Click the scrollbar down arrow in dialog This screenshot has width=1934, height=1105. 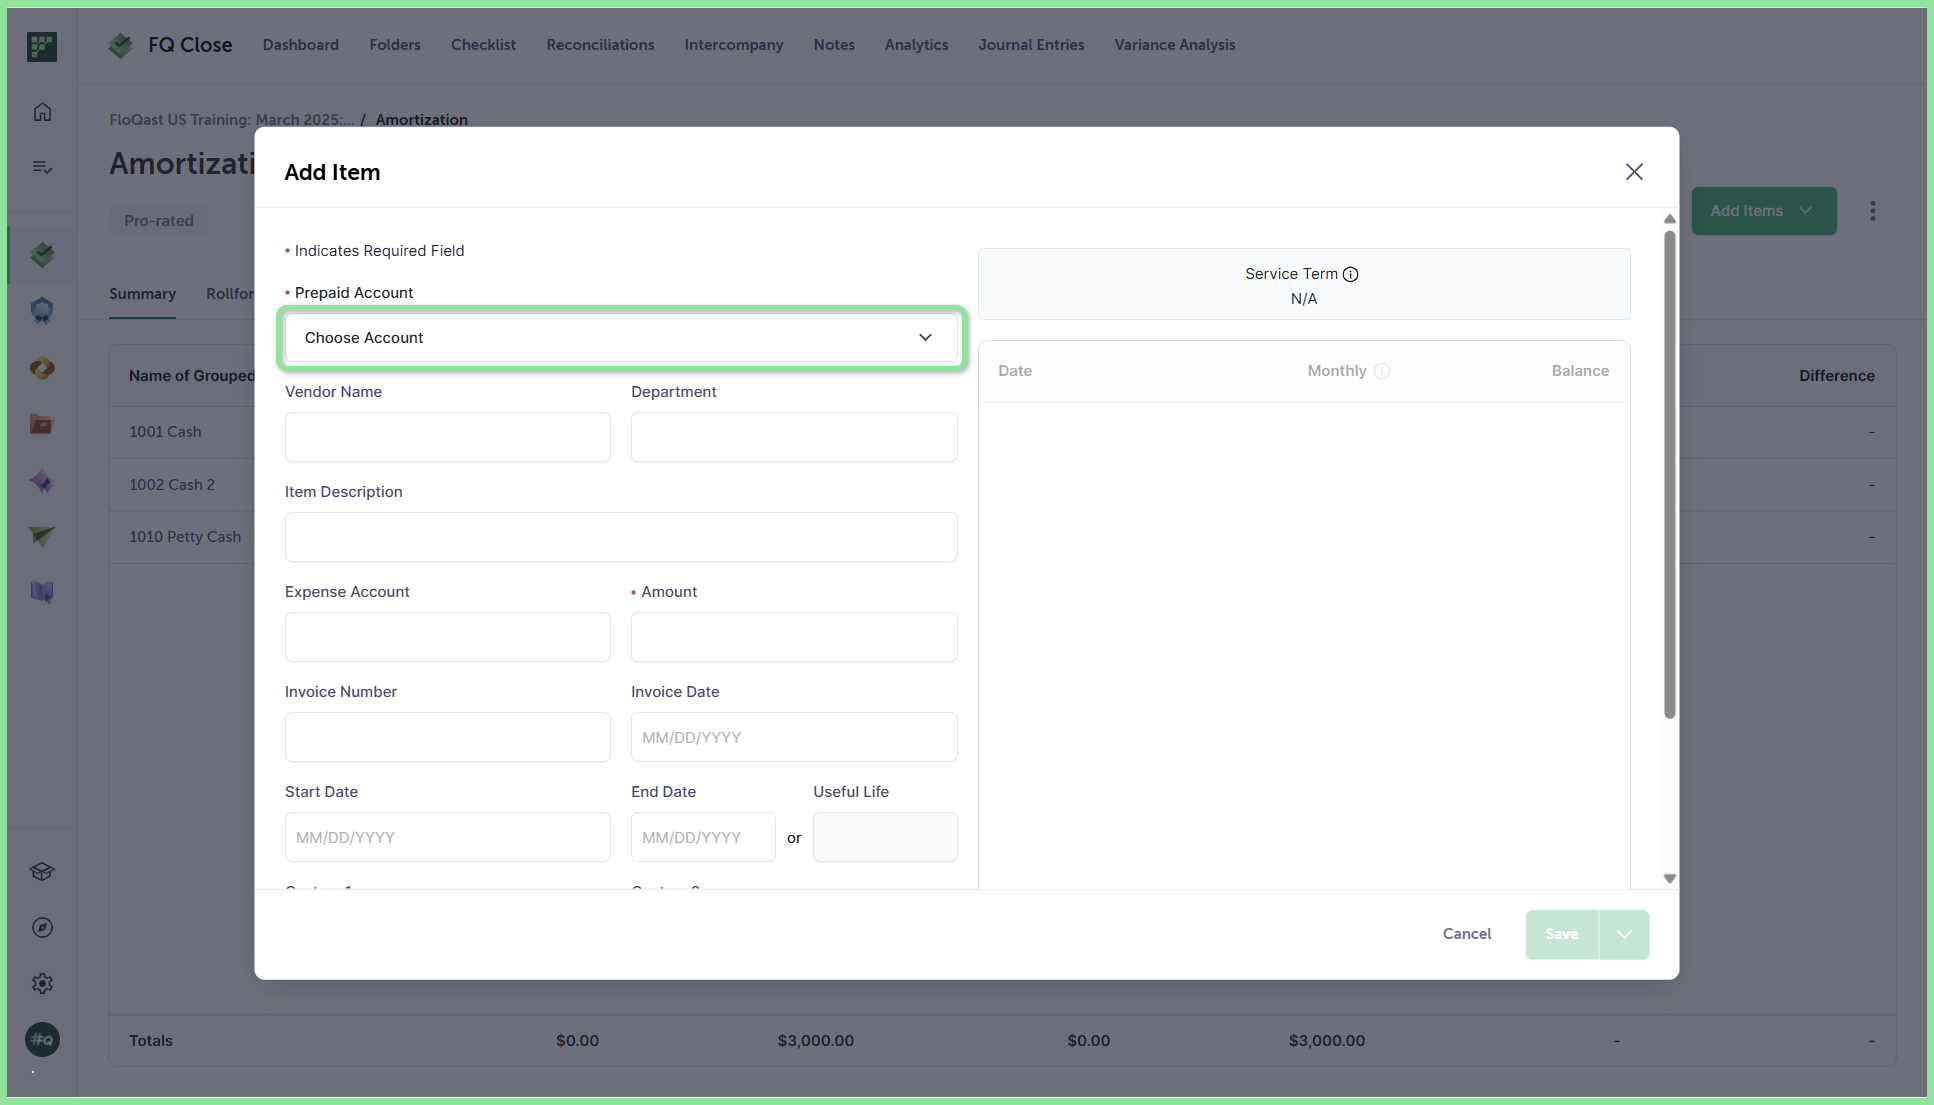tap(1669, 879)
